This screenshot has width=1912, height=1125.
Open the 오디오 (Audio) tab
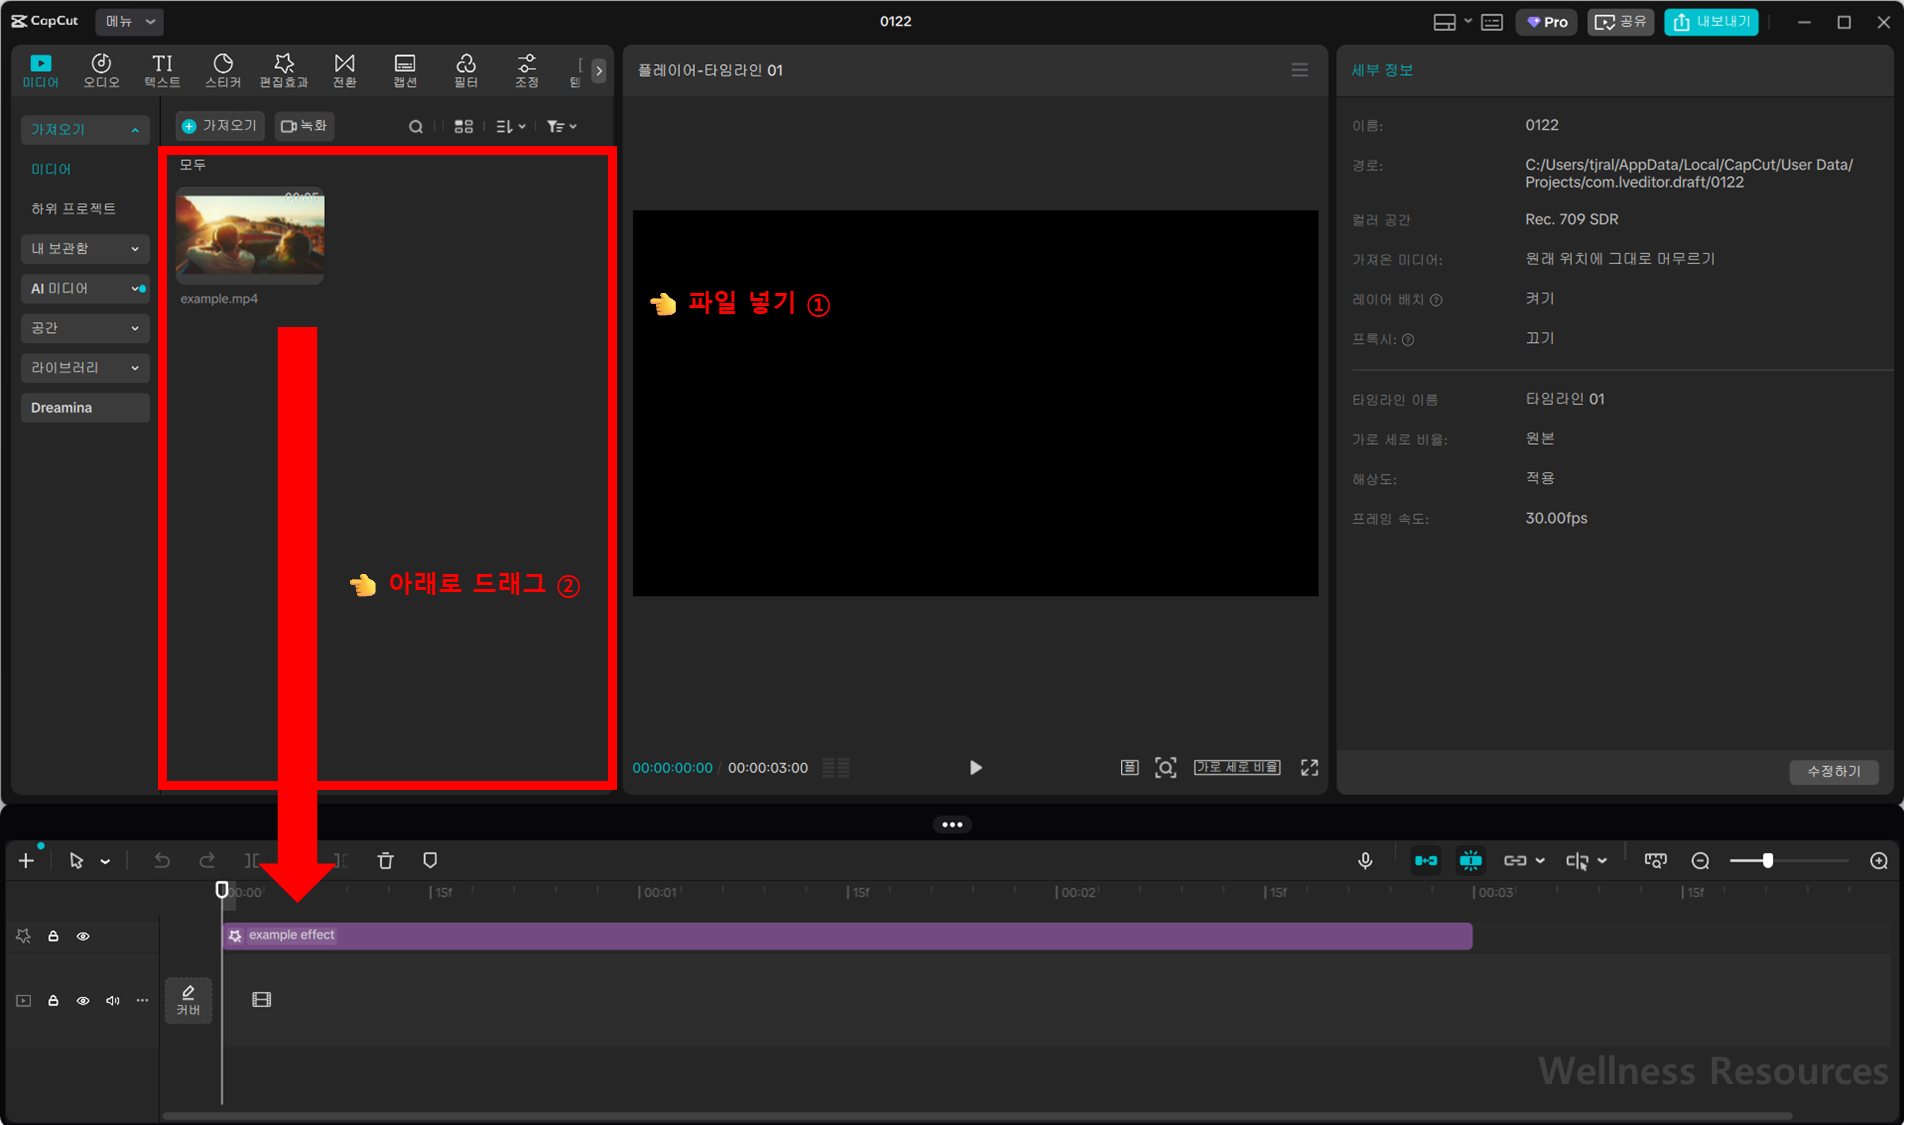point(101,70)
